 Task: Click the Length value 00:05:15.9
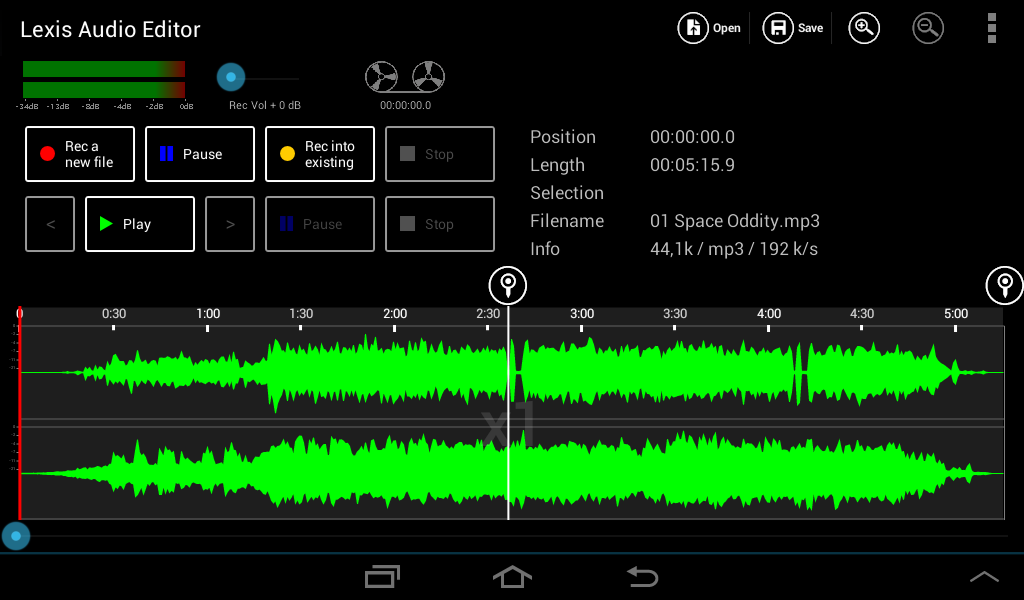(x=692, y=165)
